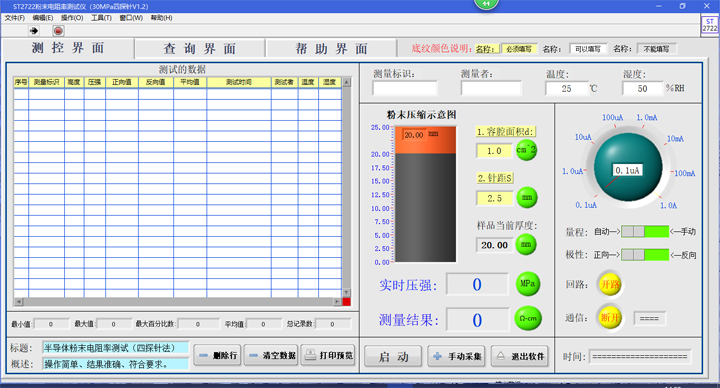720x388 pixels.
Task: Click the table's vertical scrollbar down arrow
Action: [347, 292]
